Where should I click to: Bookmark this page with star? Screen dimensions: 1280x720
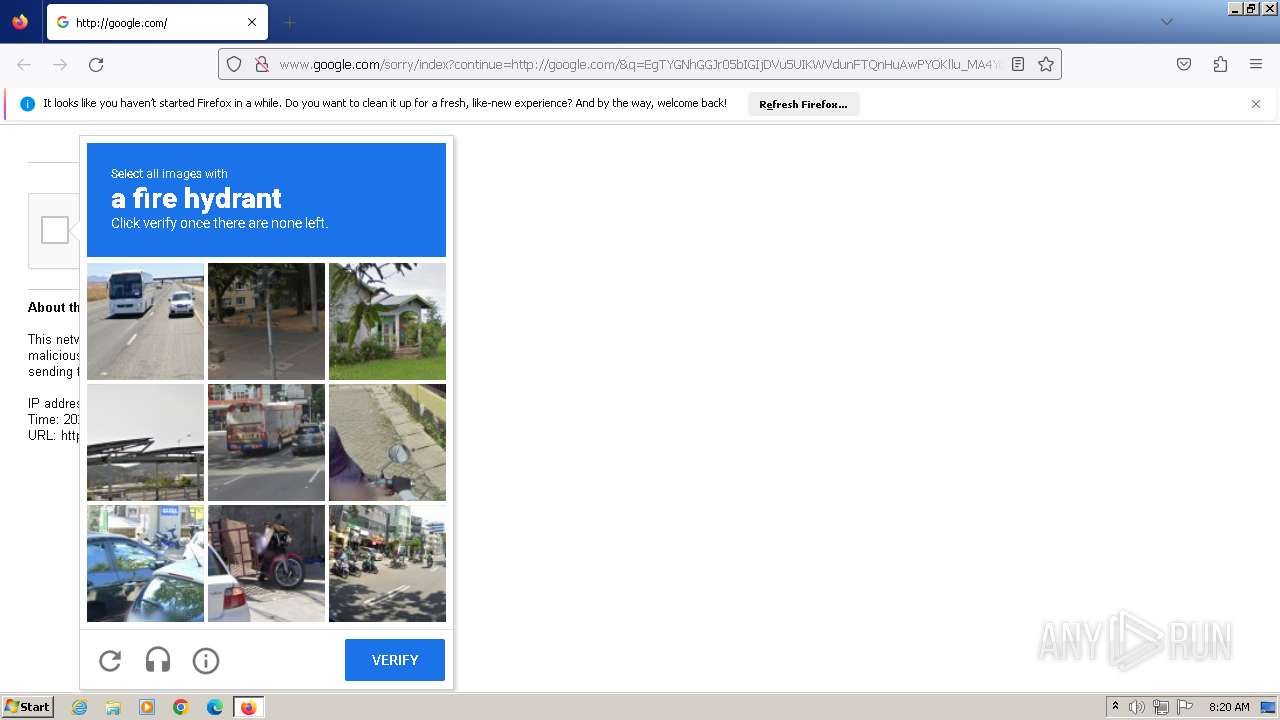coord(1046,64)
